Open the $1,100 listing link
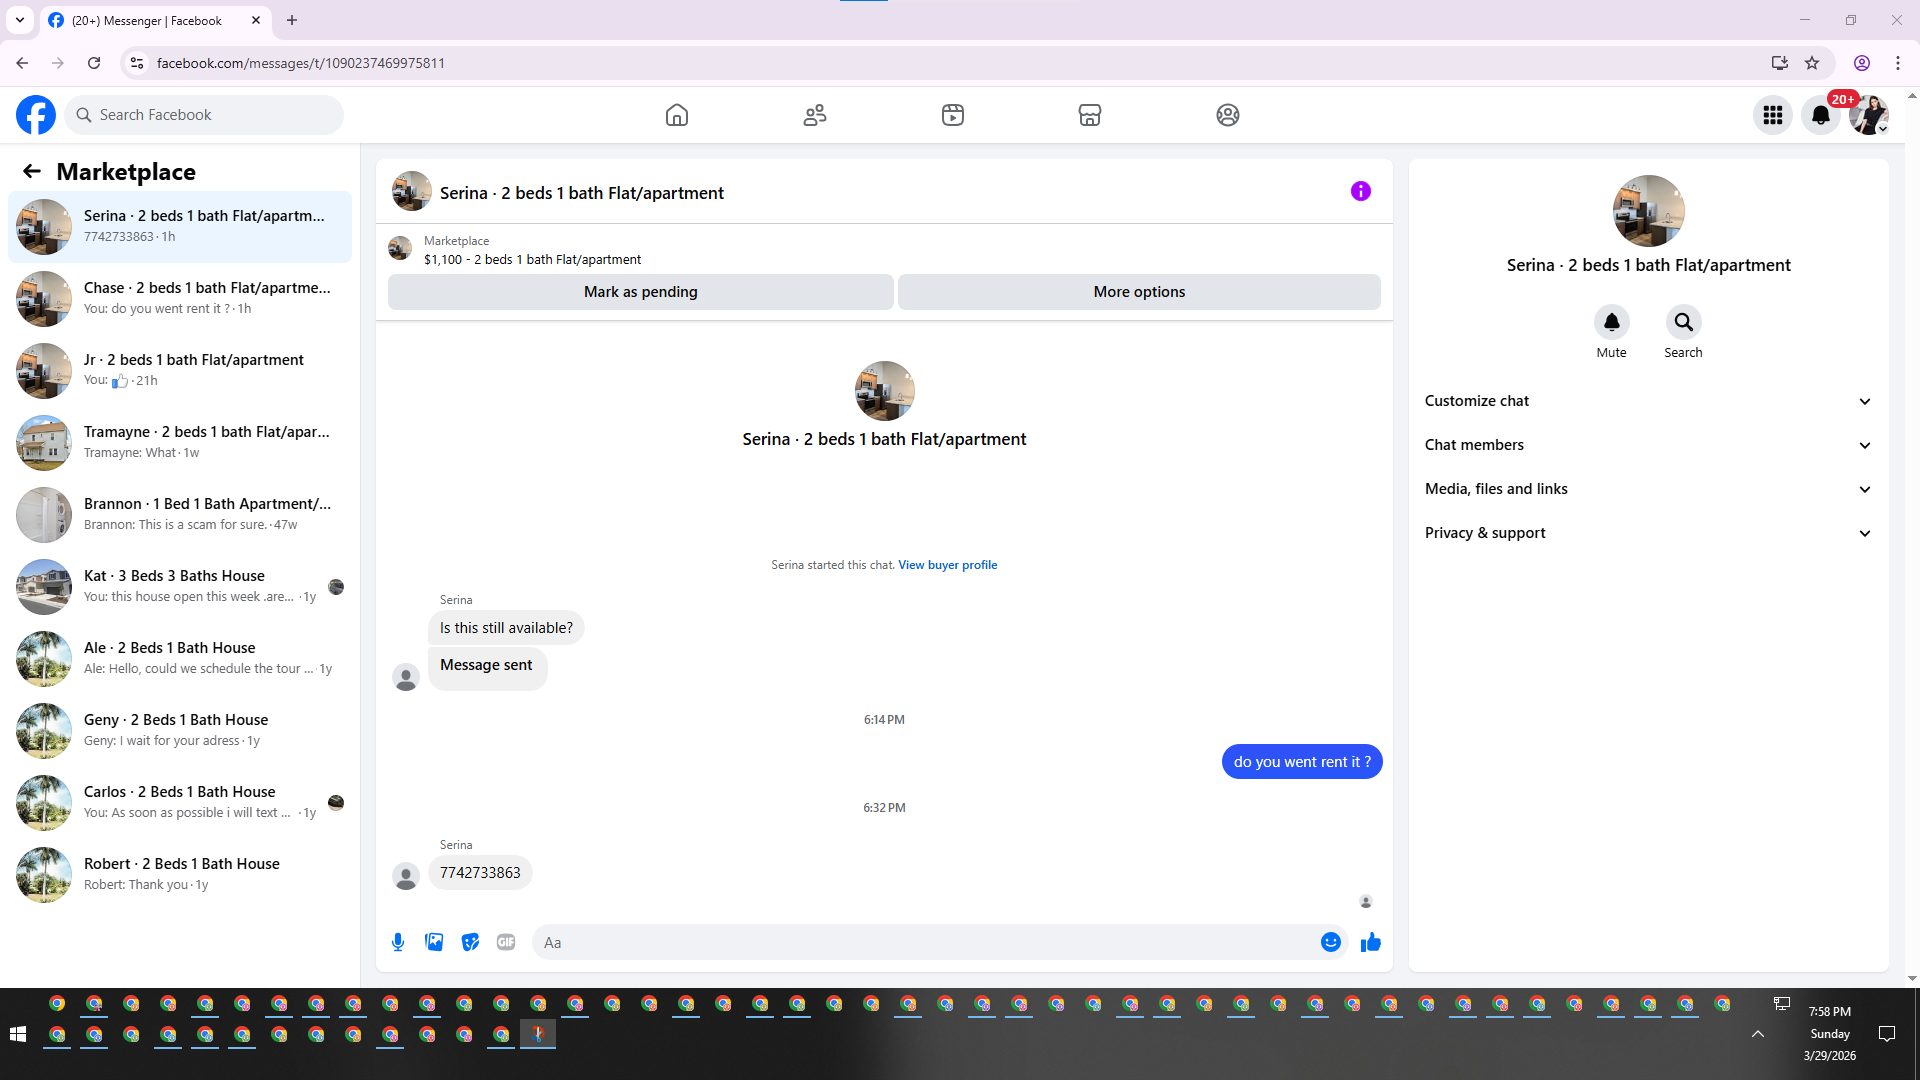 click(x=532, y=260)
